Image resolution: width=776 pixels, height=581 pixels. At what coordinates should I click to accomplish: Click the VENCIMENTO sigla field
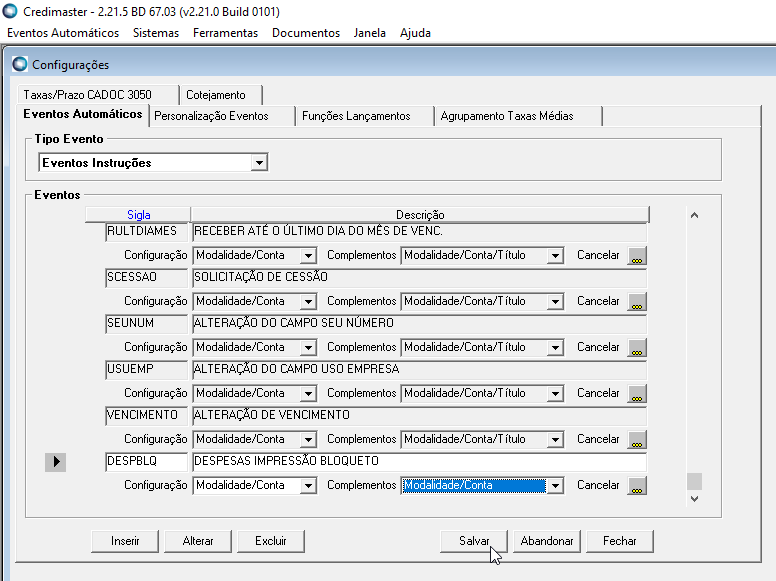pyautogui.click(x=146, y=415)
